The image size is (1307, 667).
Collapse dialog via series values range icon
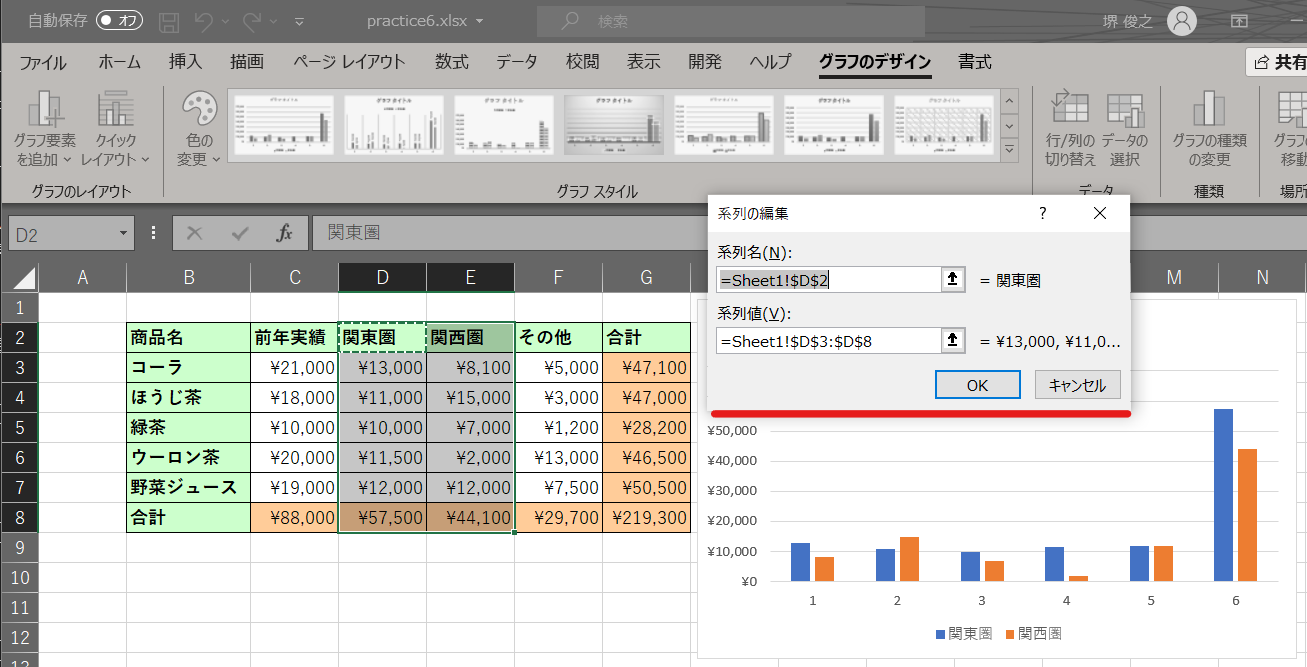tap(953, 341)
